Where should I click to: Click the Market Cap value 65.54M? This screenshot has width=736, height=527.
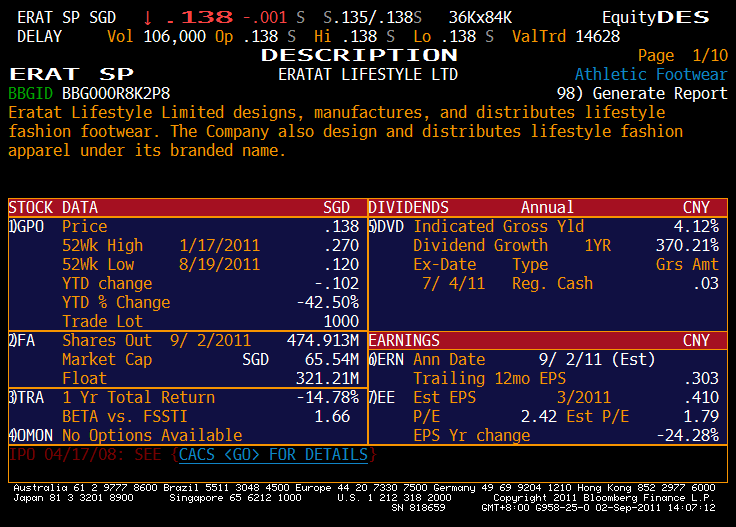332,359
